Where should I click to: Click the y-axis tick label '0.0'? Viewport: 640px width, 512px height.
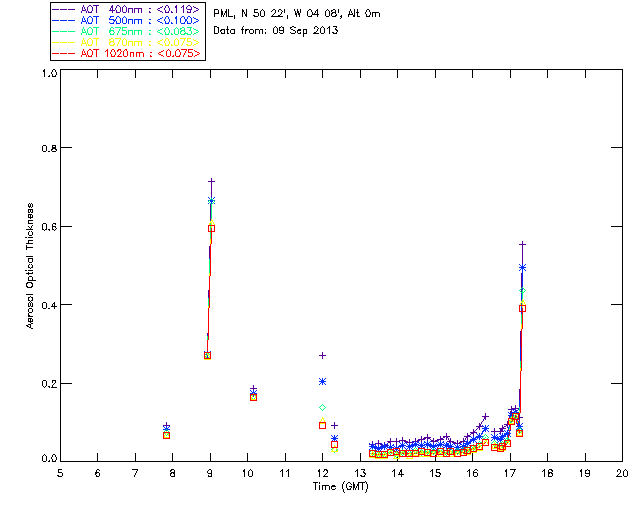click(x=49, y=459)
